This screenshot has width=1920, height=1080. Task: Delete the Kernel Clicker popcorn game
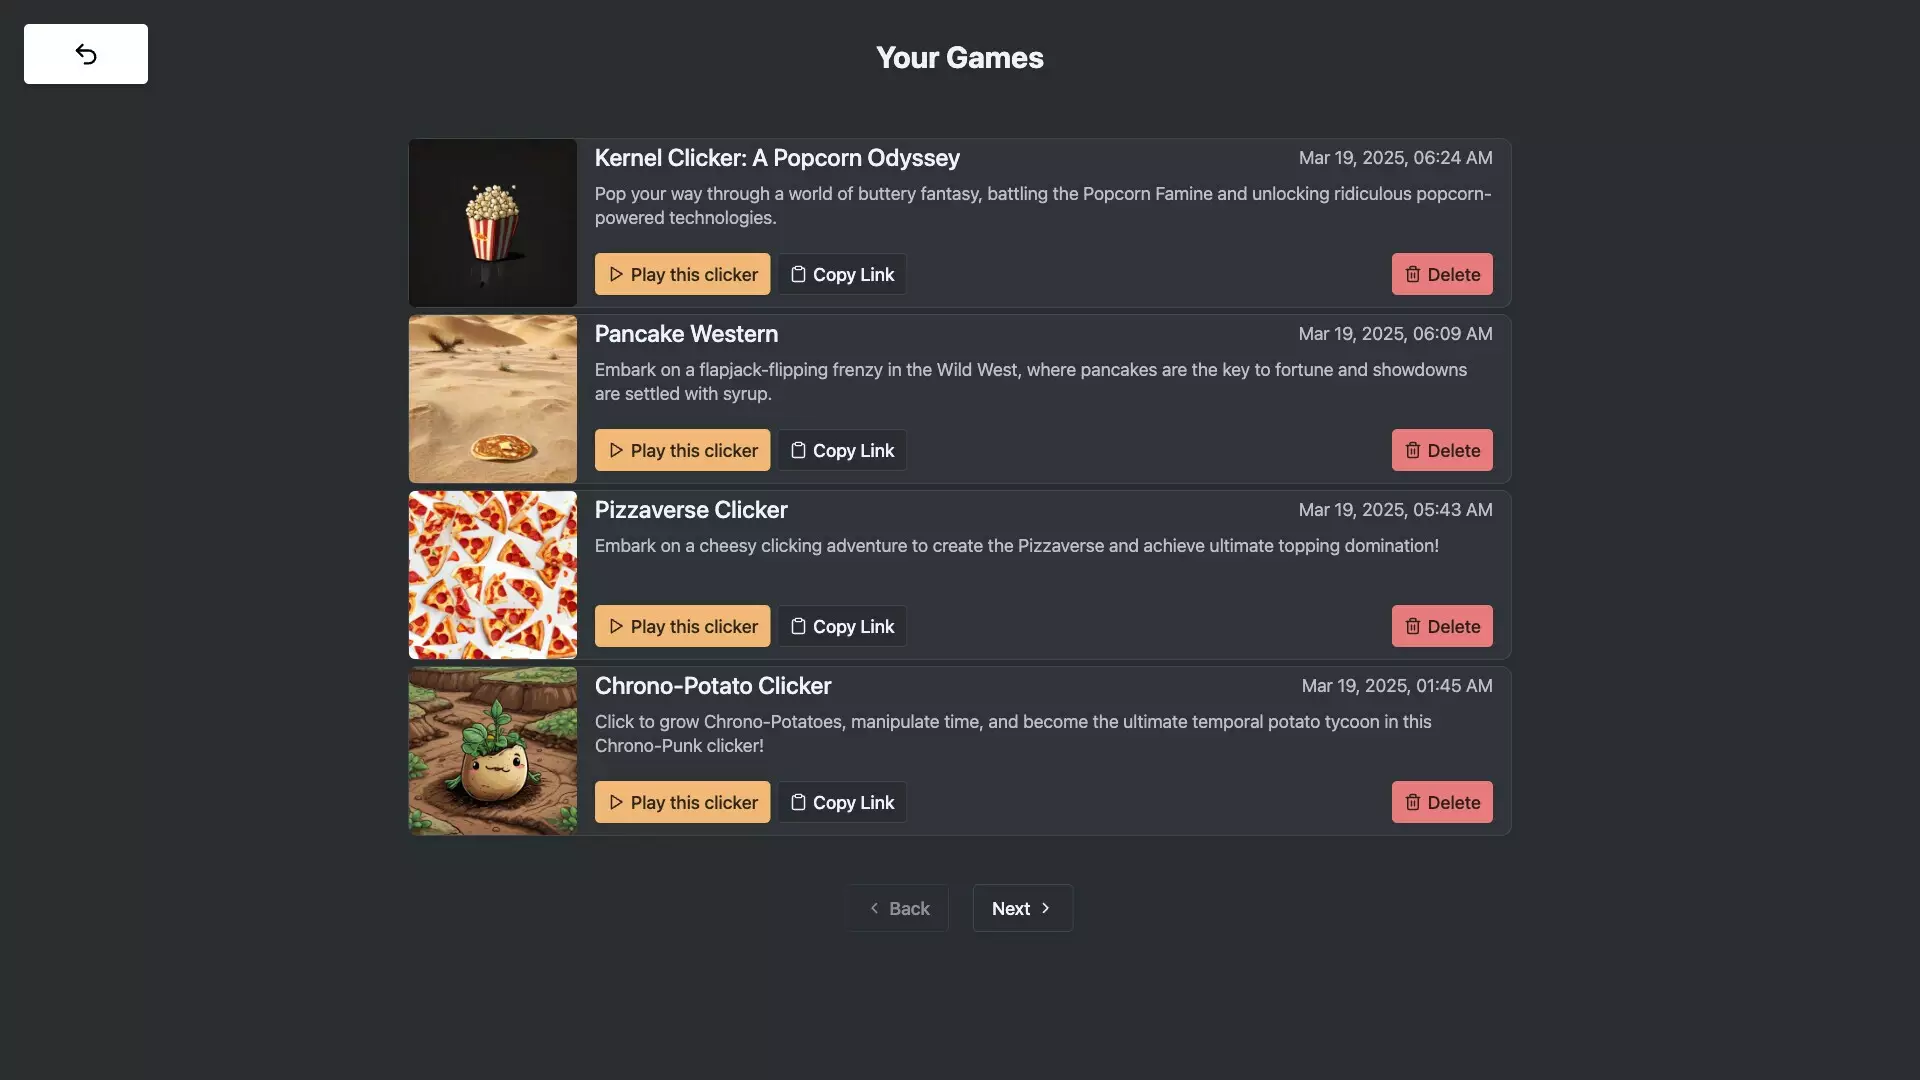[1441, 274]
